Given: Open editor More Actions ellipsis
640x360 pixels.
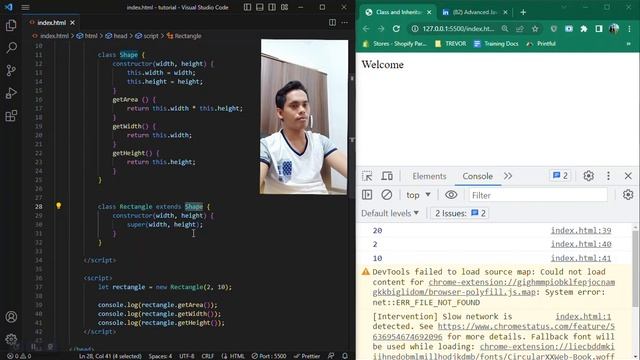Looking at the screenshot, I should [345, 22].
